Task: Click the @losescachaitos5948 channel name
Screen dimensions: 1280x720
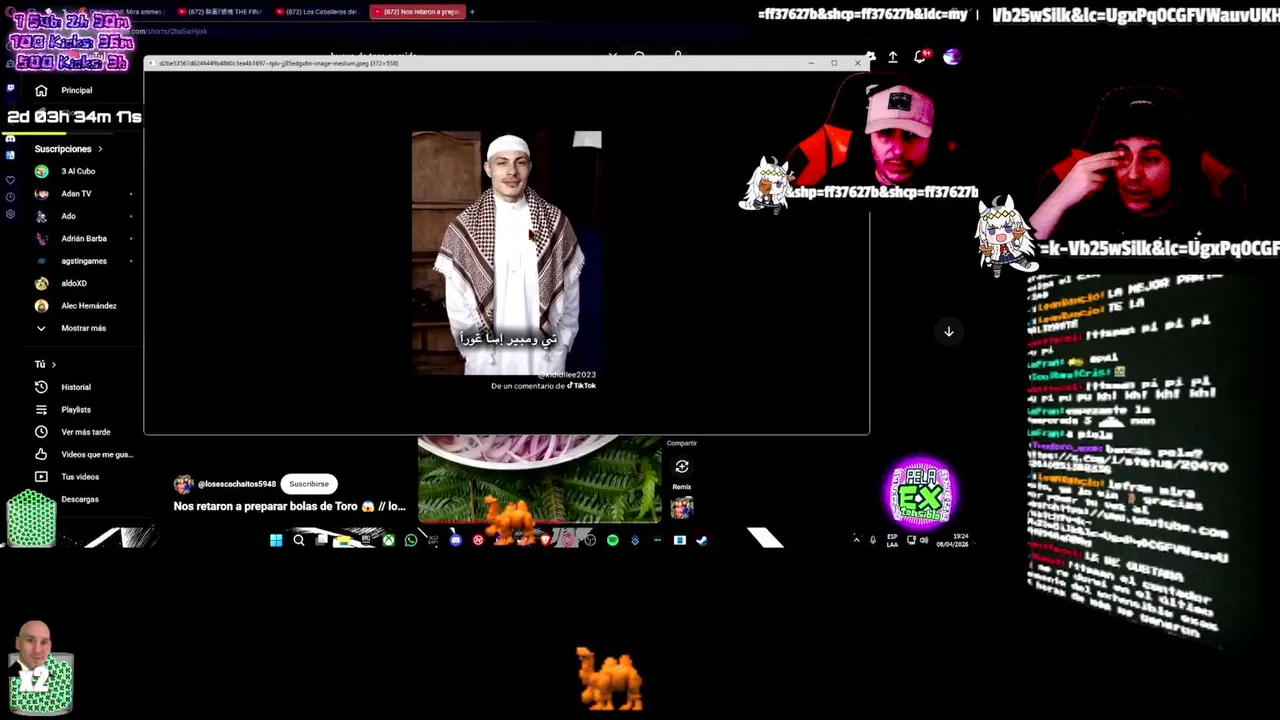Action: click(236, 484)
